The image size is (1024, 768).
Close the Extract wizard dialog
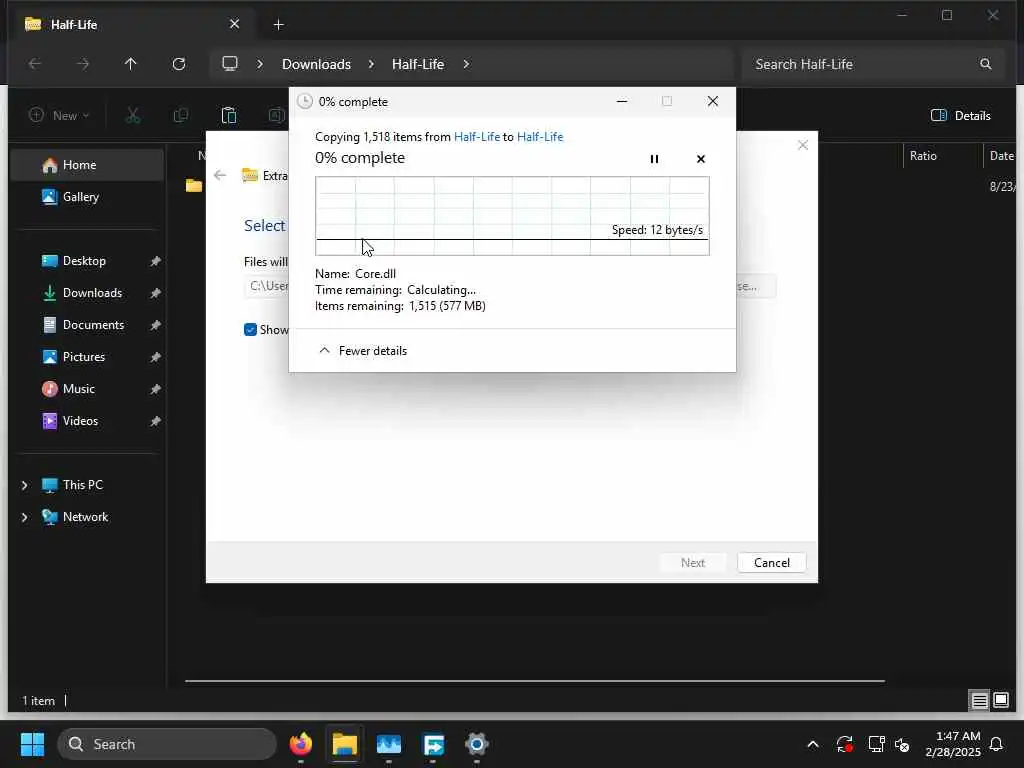[803, 145]
